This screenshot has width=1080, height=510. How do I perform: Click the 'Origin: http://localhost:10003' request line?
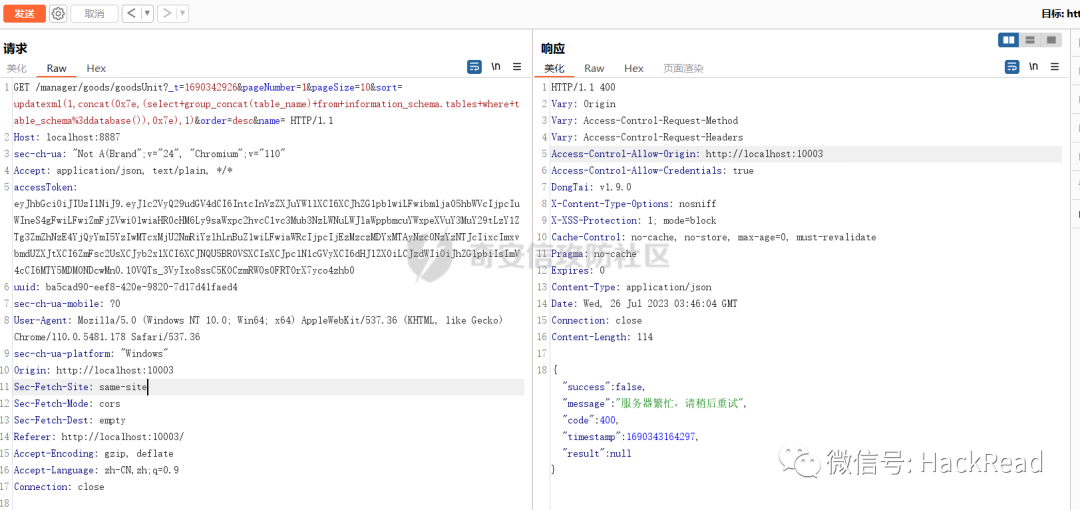click(94, 370)
